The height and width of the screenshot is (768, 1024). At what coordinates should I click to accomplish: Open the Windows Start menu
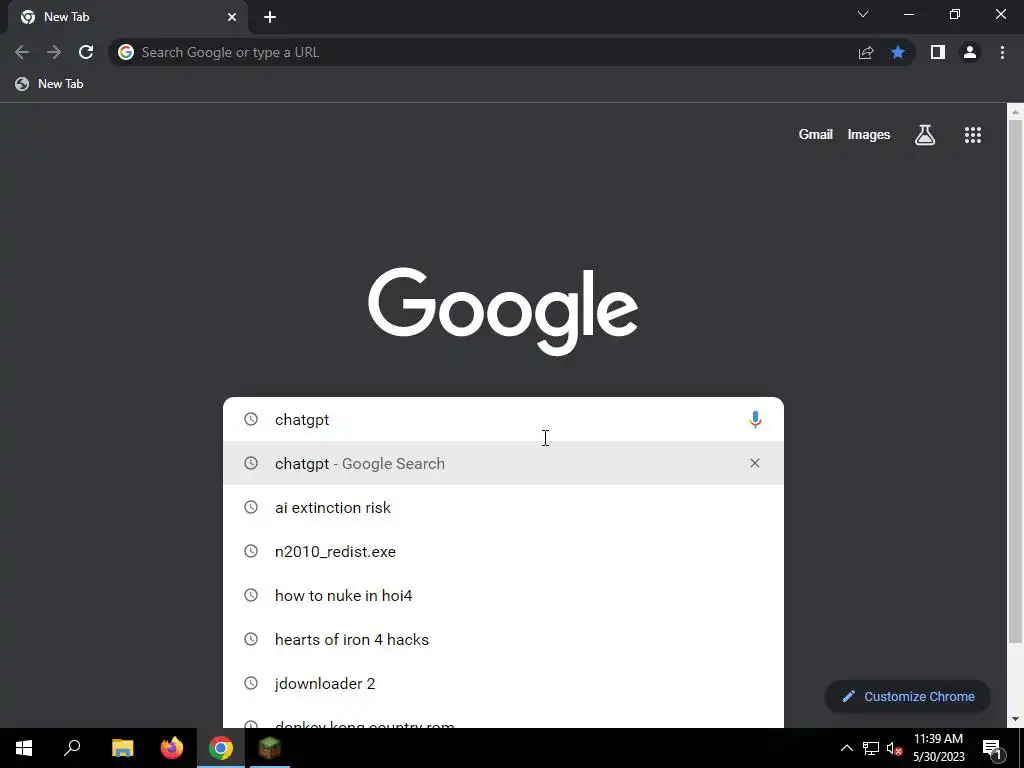tap(24, 748)
